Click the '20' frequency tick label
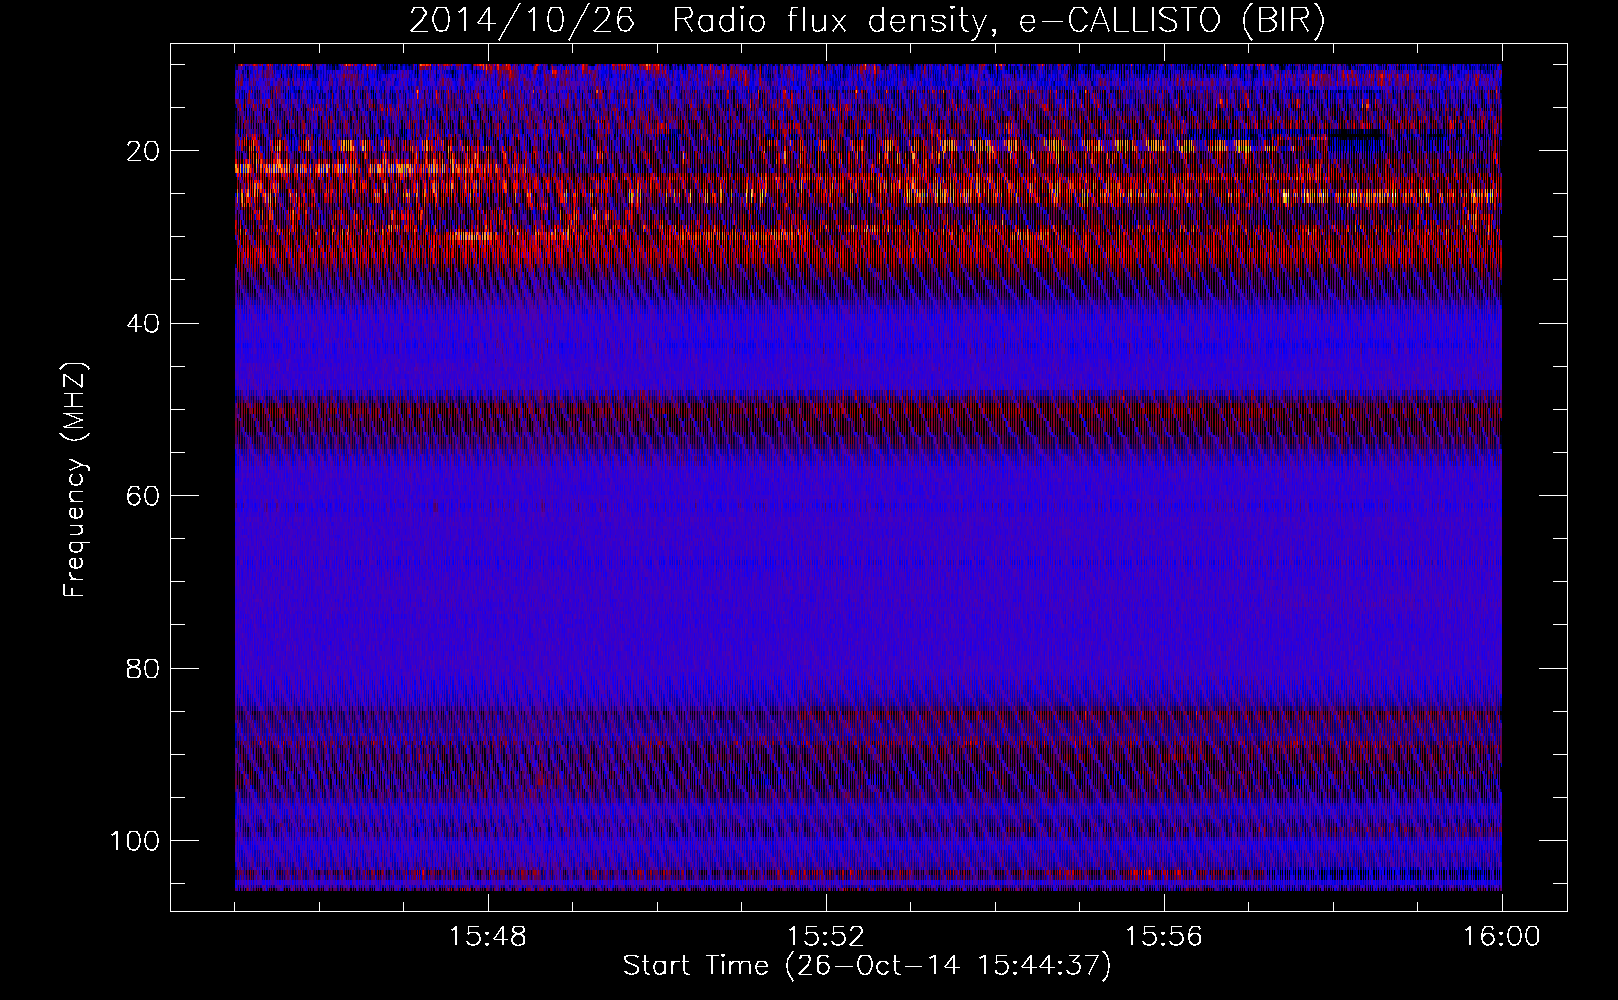The width and height of the screenshot is (1618, 1000). point(144,151)
